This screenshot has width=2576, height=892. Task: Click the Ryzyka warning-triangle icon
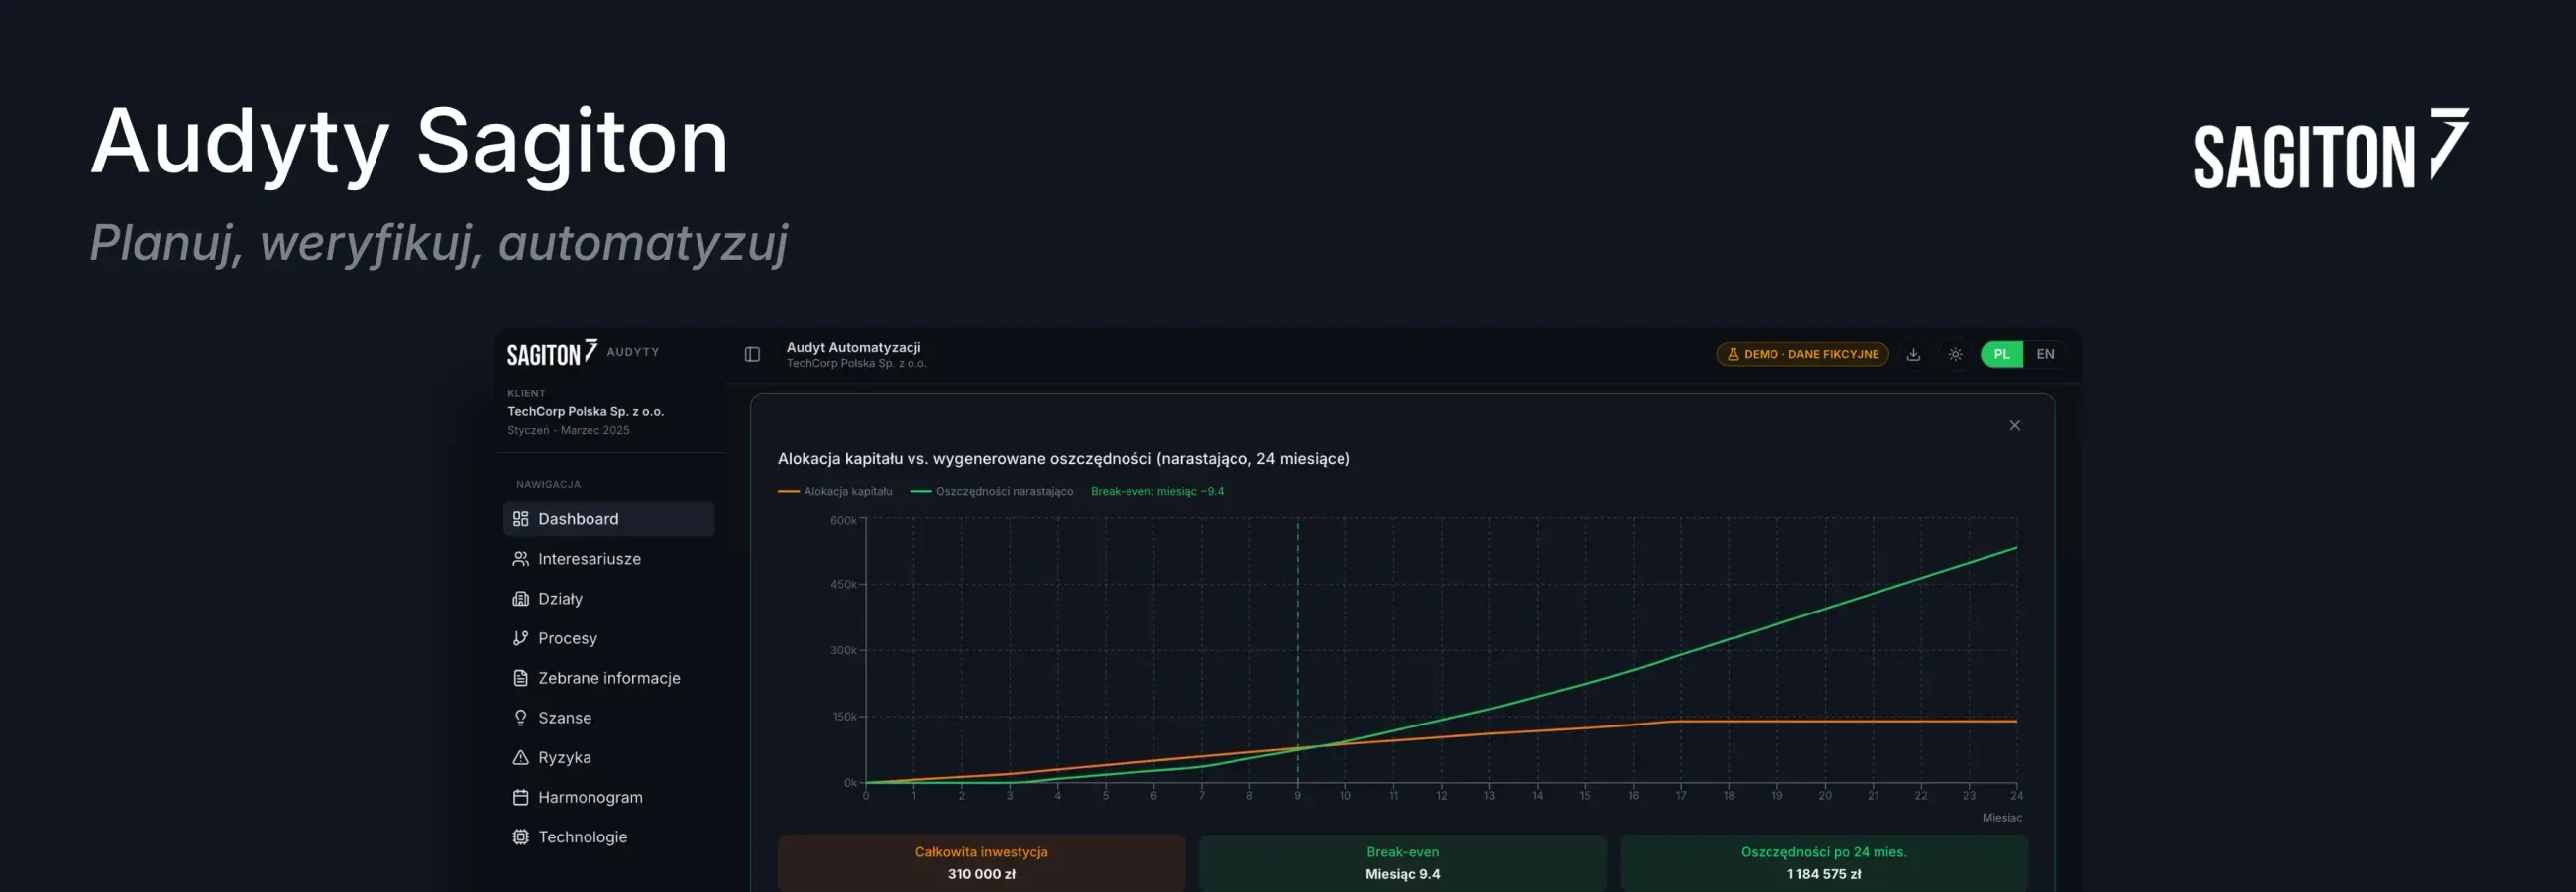(520, 758)
